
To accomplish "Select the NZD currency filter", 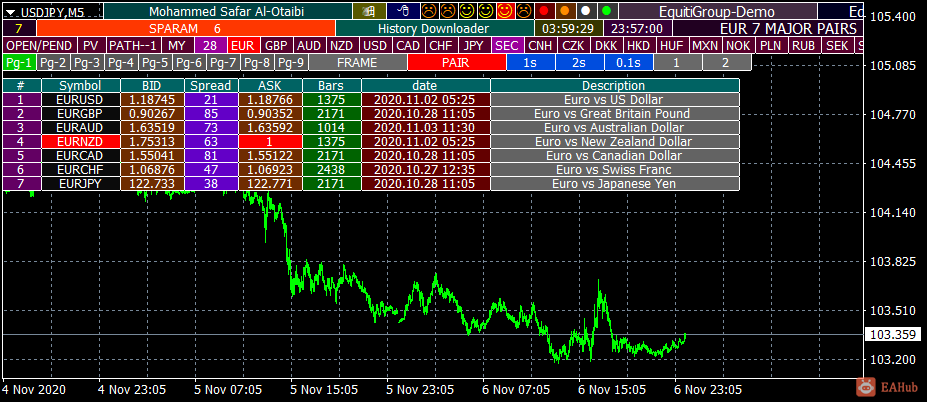I will pyautogui.click(x=342, y=46).
